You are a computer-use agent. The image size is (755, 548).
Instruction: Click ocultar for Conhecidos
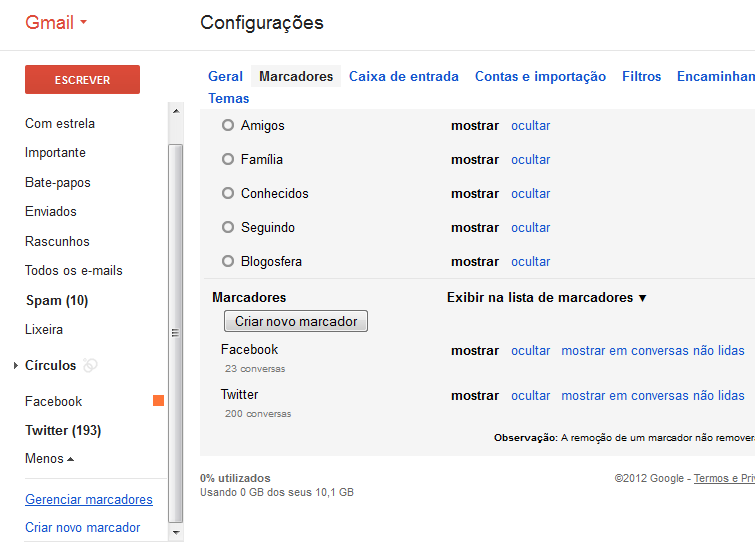531,194
